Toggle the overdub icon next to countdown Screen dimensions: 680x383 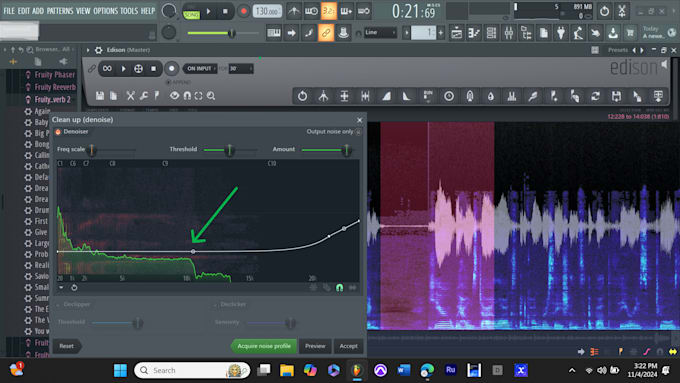(x=347, y=11)
